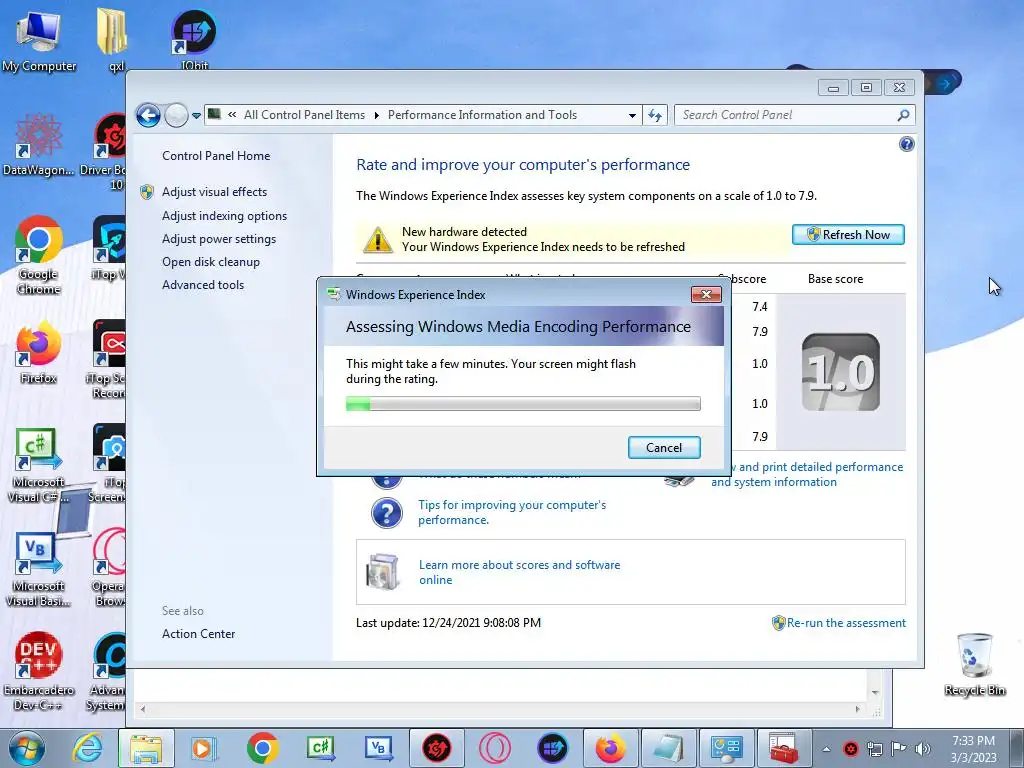This screenshot has height=768, width=1024.
Task: Open Driver Booster from the taskbar
Action: (x=437, y=748)
